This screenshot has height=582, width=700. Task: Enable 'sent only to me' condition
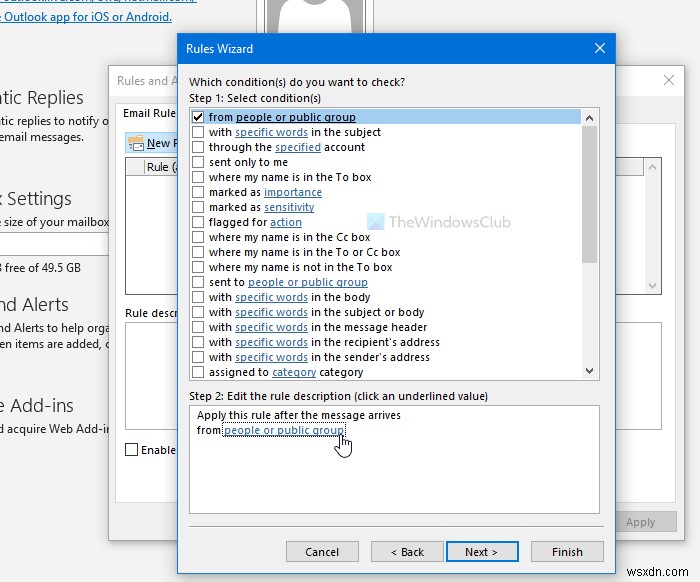198,162
